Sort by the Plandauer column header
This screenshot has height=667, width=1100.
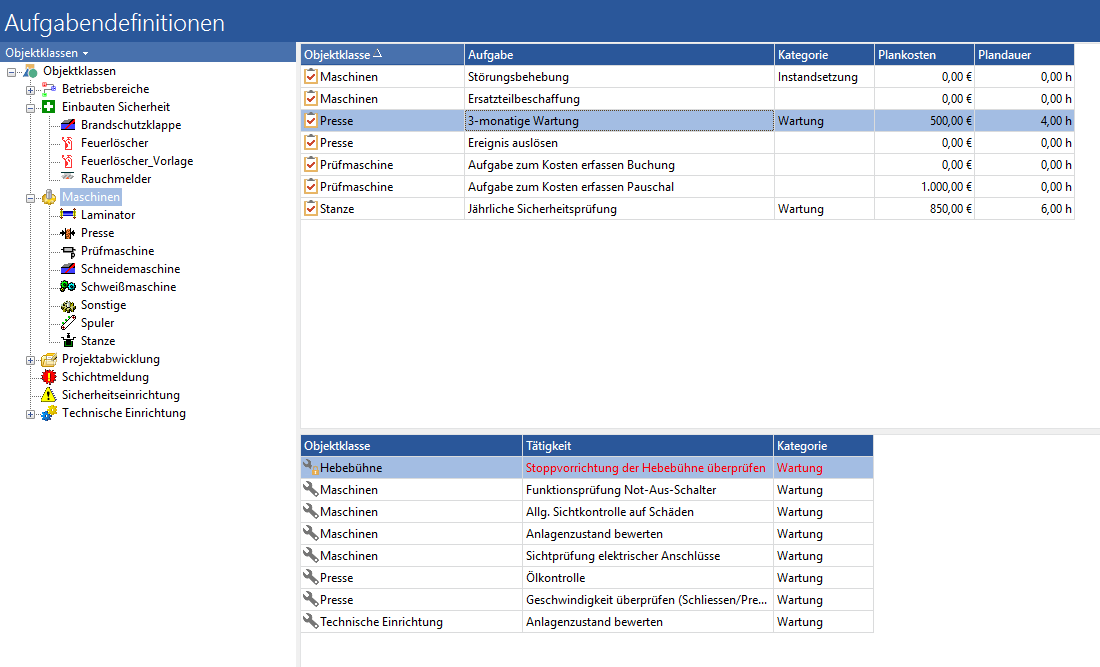point(1024,55)
